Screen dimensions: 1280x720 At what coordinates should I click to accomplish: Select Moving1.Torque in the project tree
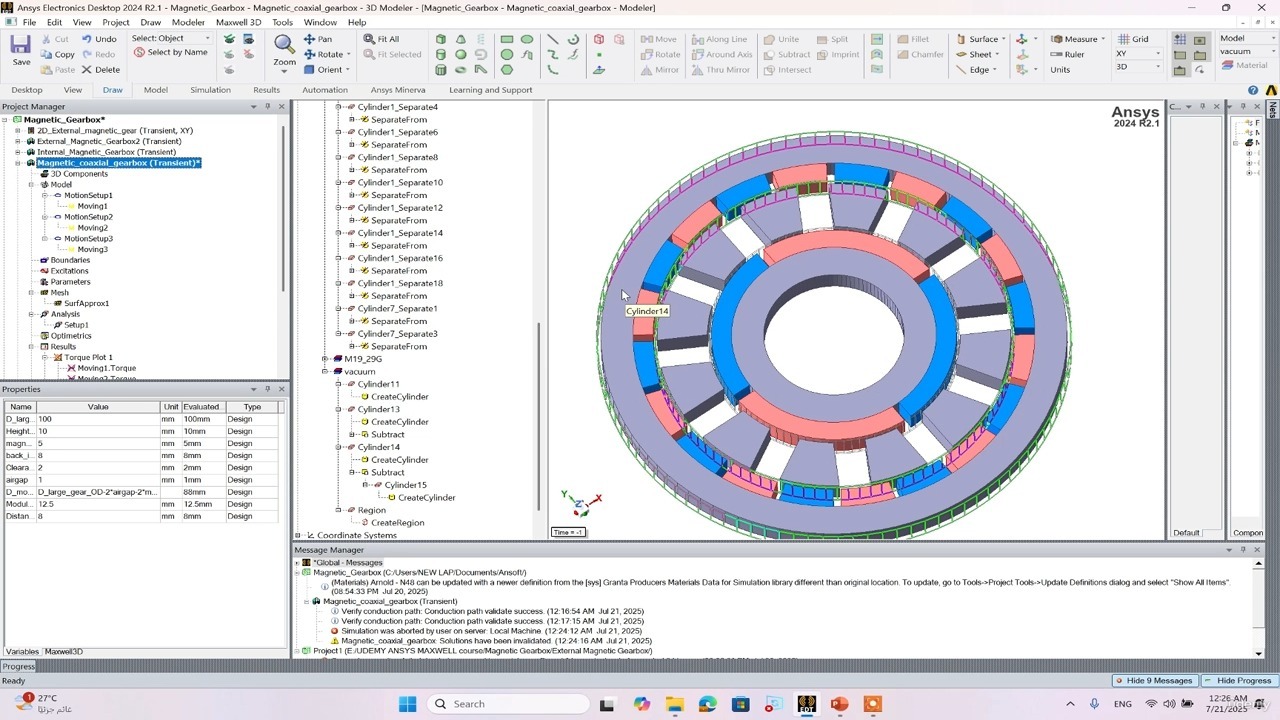(x=106, y=368)
